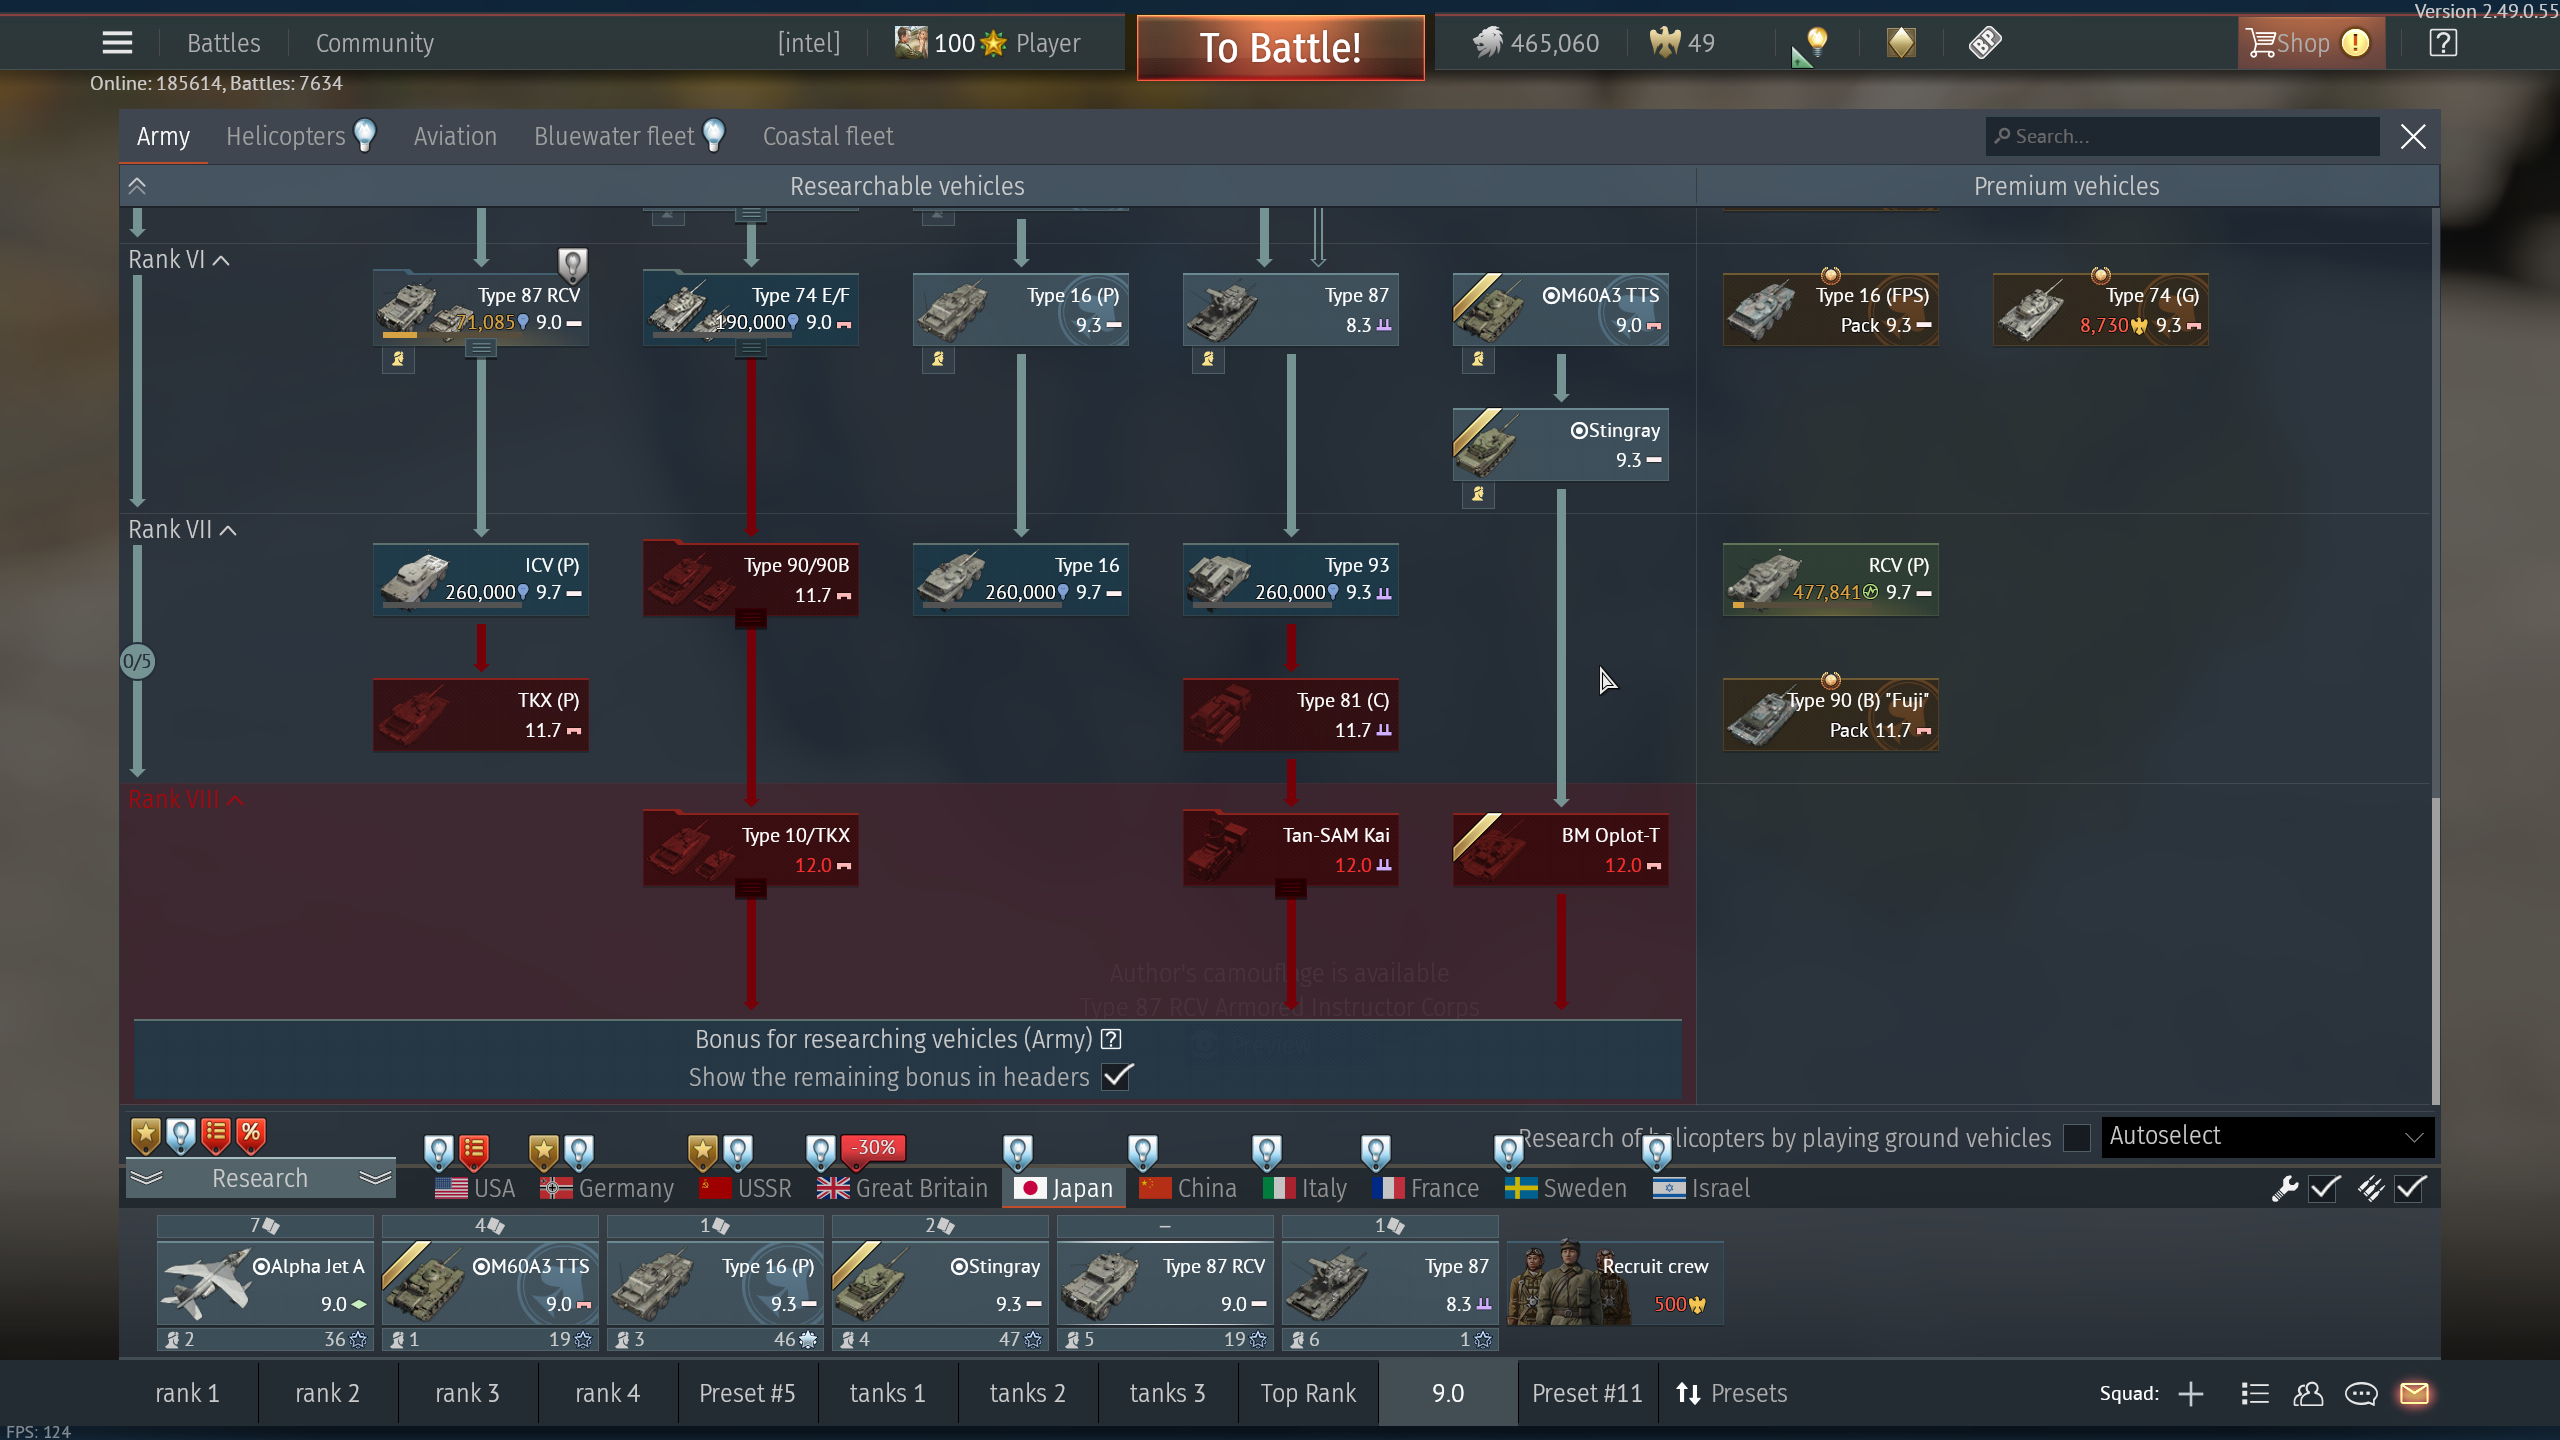Viewport: 2560px width, 1440px height.
Task: Switch to the Aviation tab
Action: (x=455, y=136)
